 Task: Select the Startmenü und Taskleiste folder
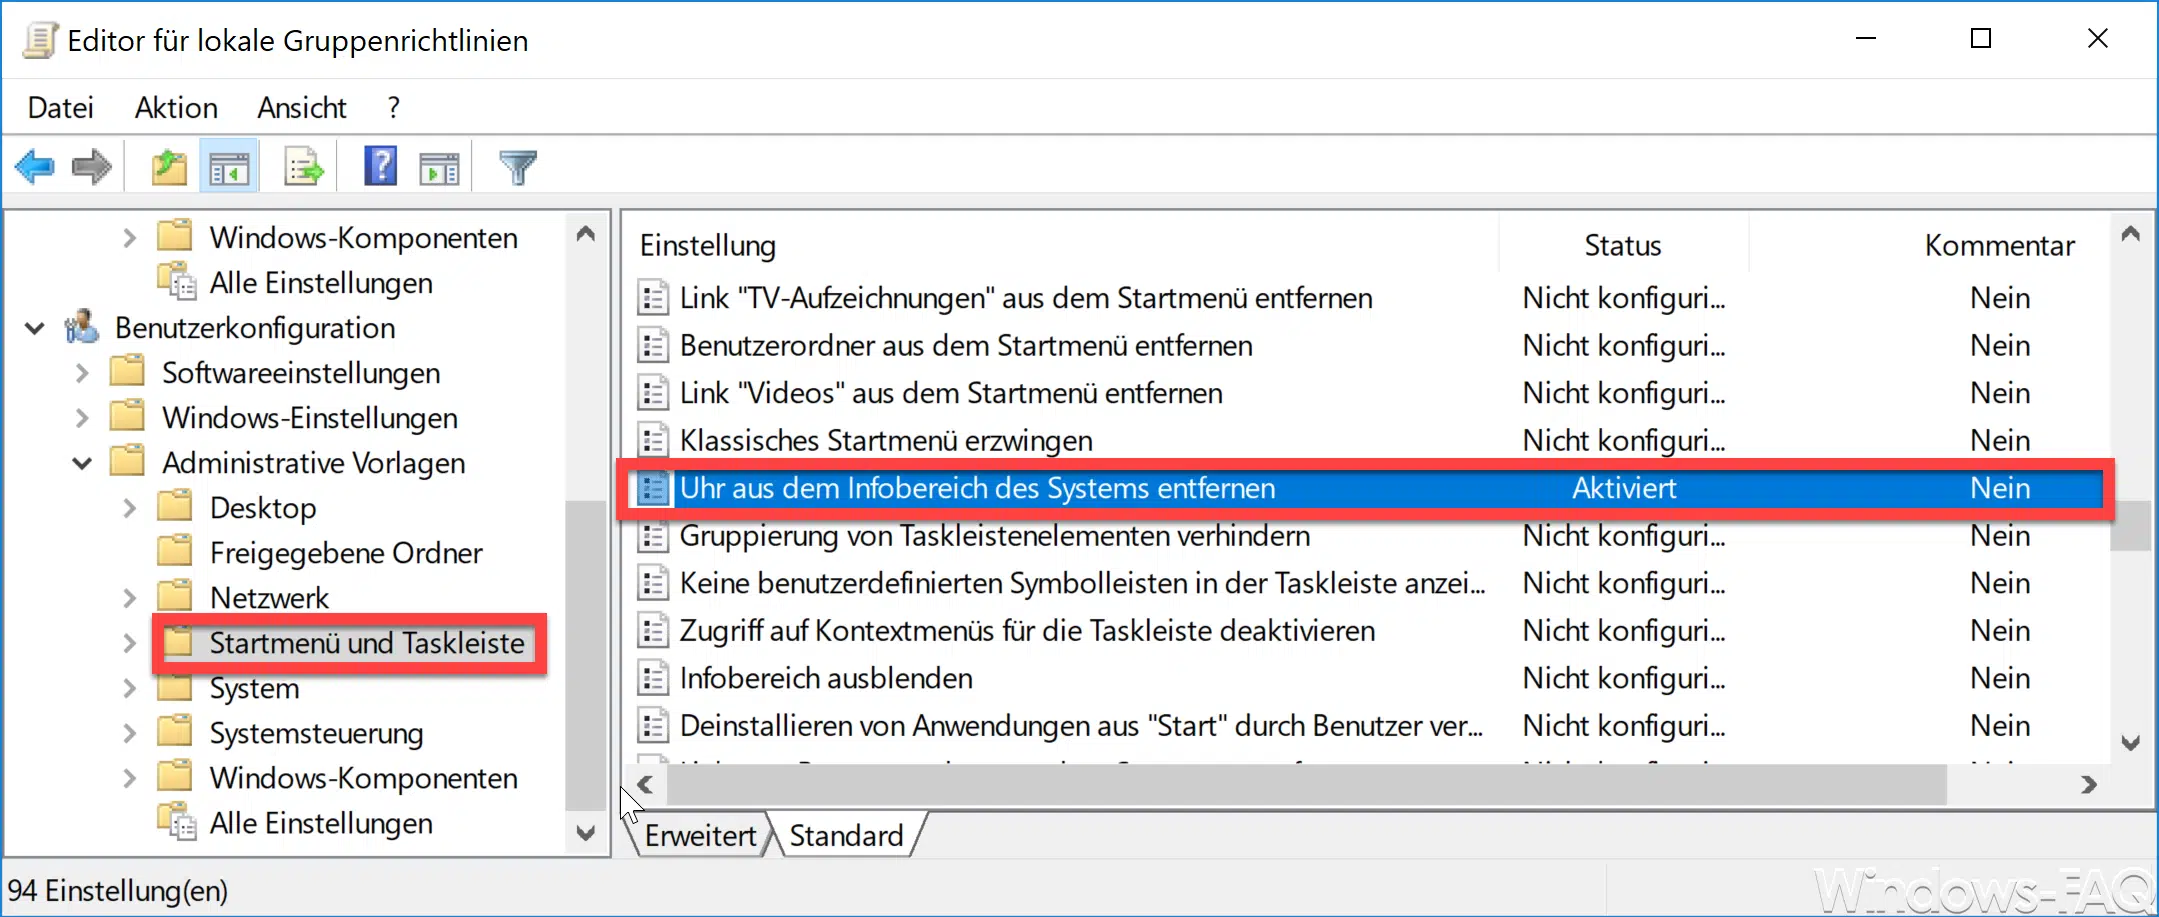click(x=366, y=643)
